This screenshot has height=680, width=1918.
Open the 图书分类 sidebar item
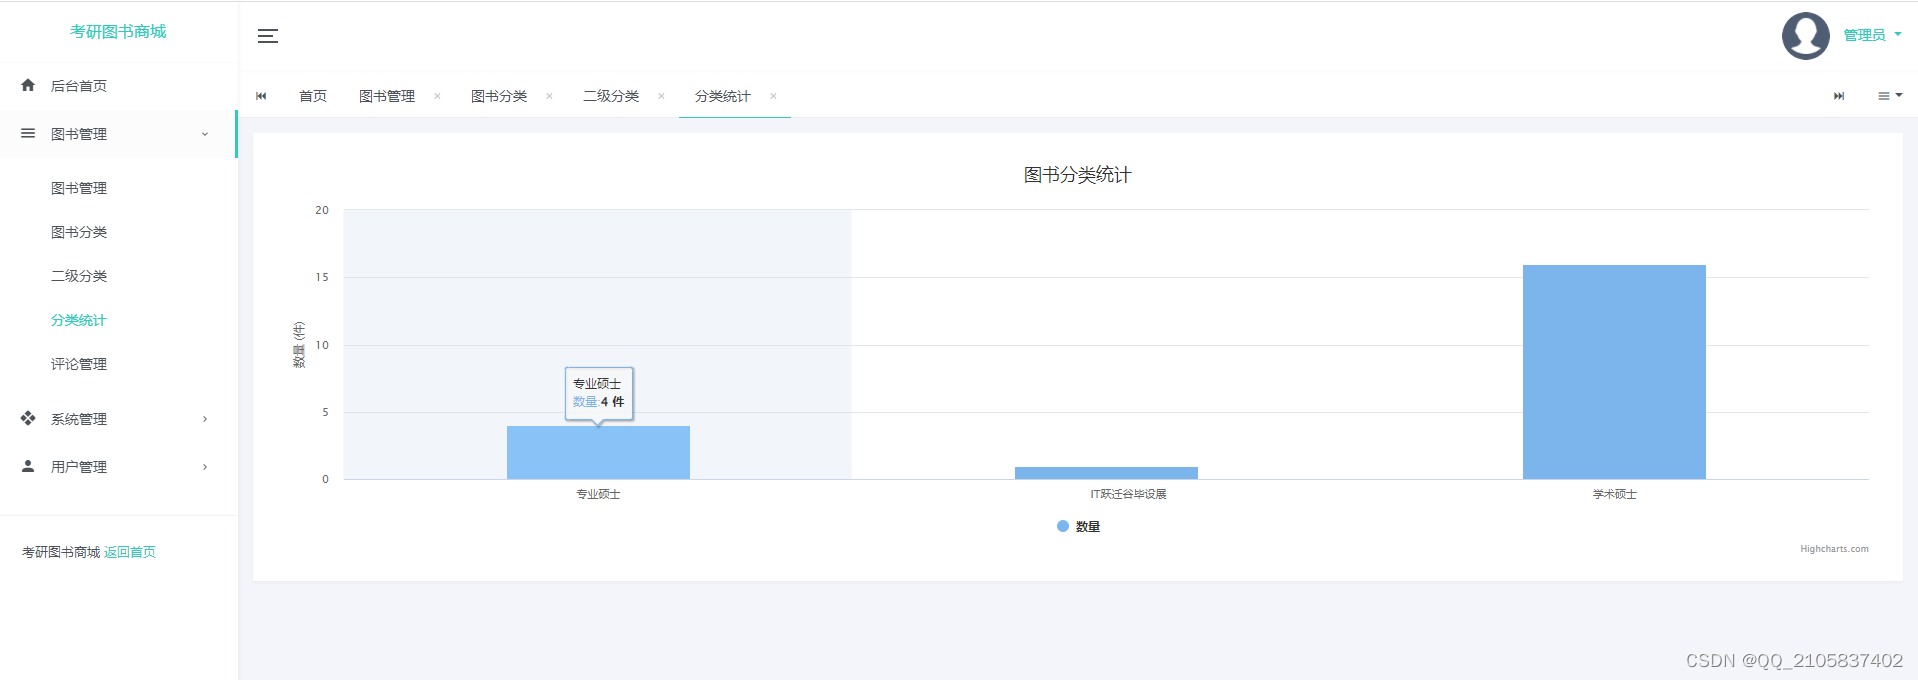pyautogui.click(x=79, y=232)
